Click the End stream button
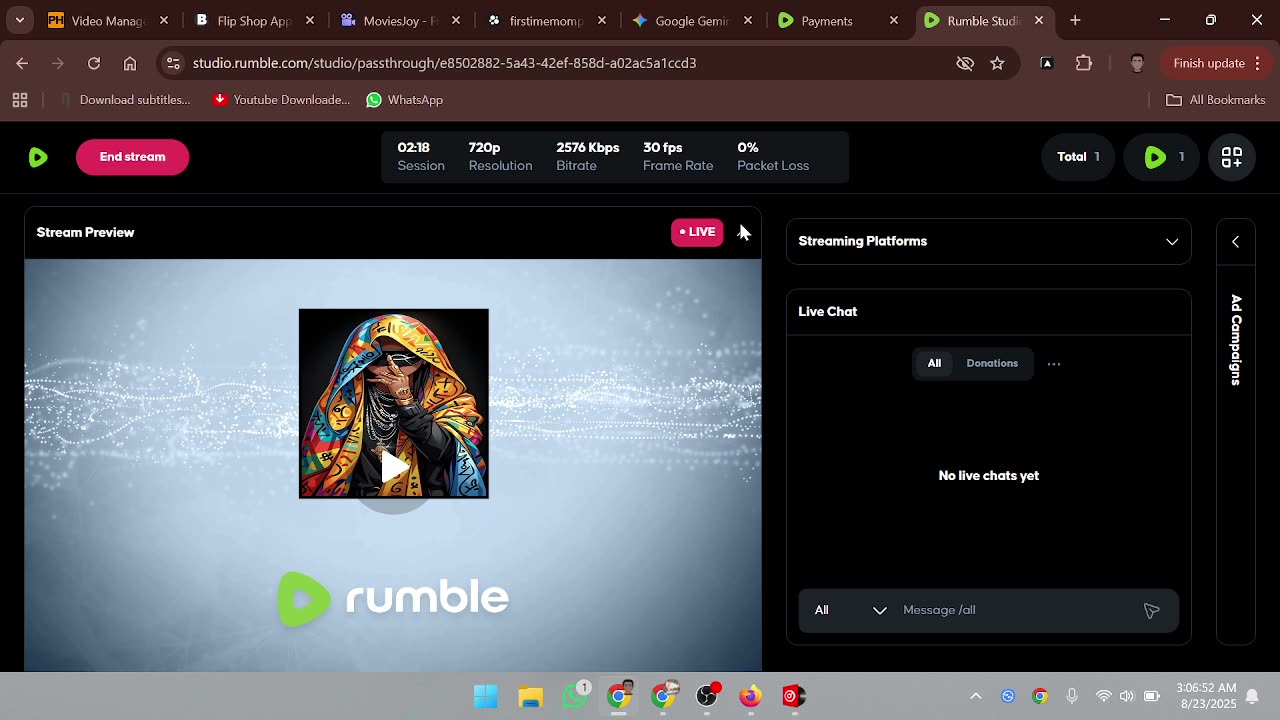Image resolution: width=1280 pixels, height=720 pixels. (x=132, y=157)
